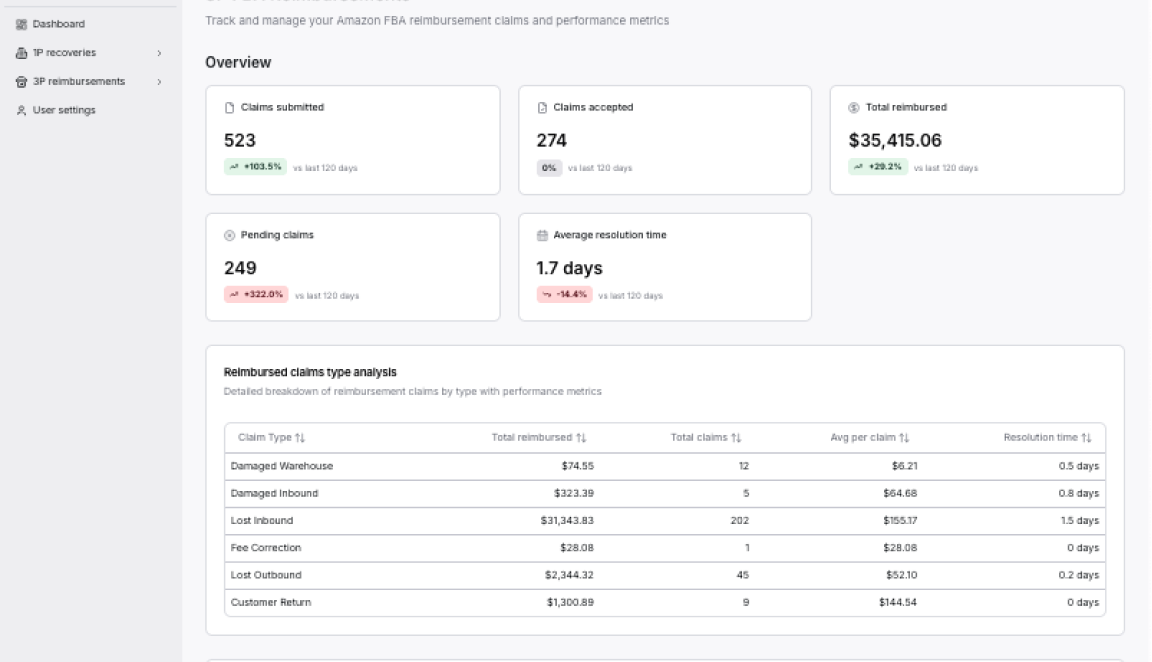Open User settings from the sidebar
This screenshot has height=662, width=1152.
(63, 110)
